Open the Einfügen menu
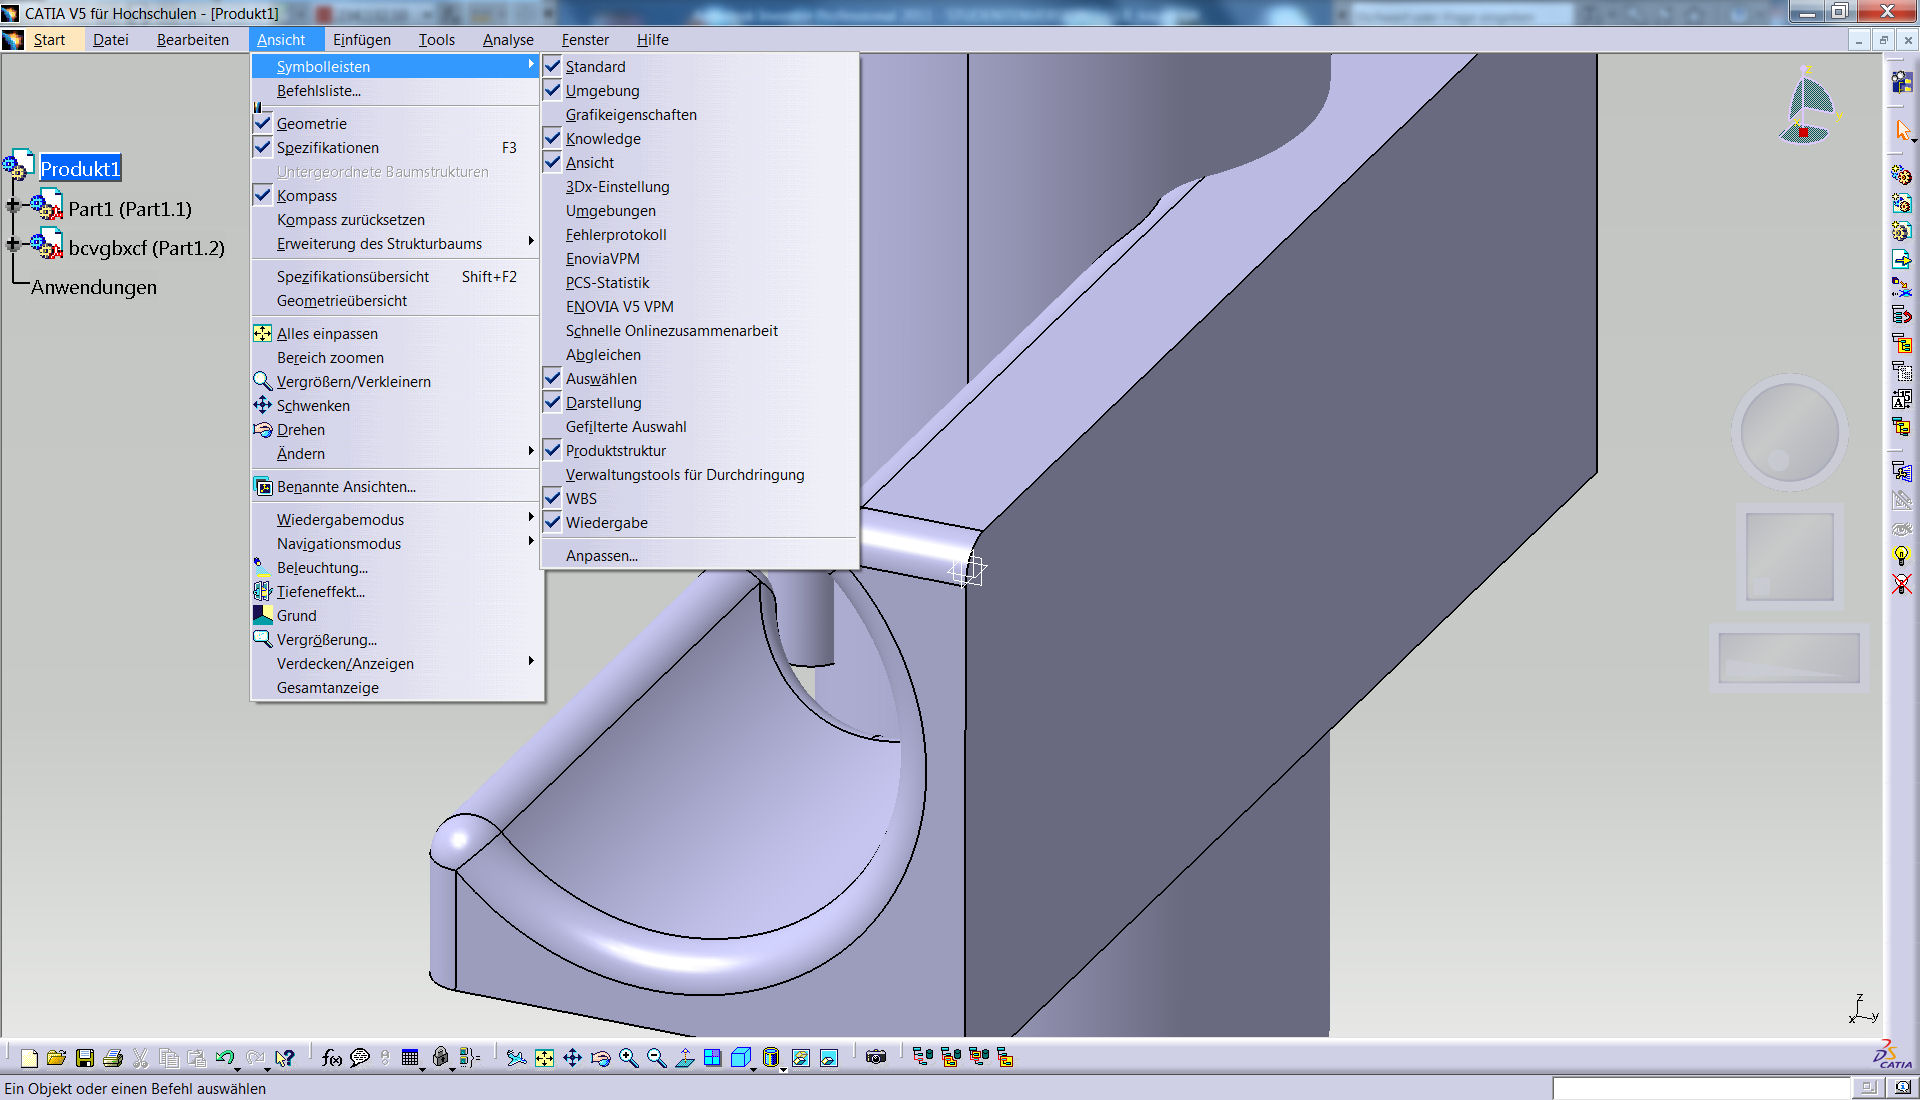 coord(362,40)
